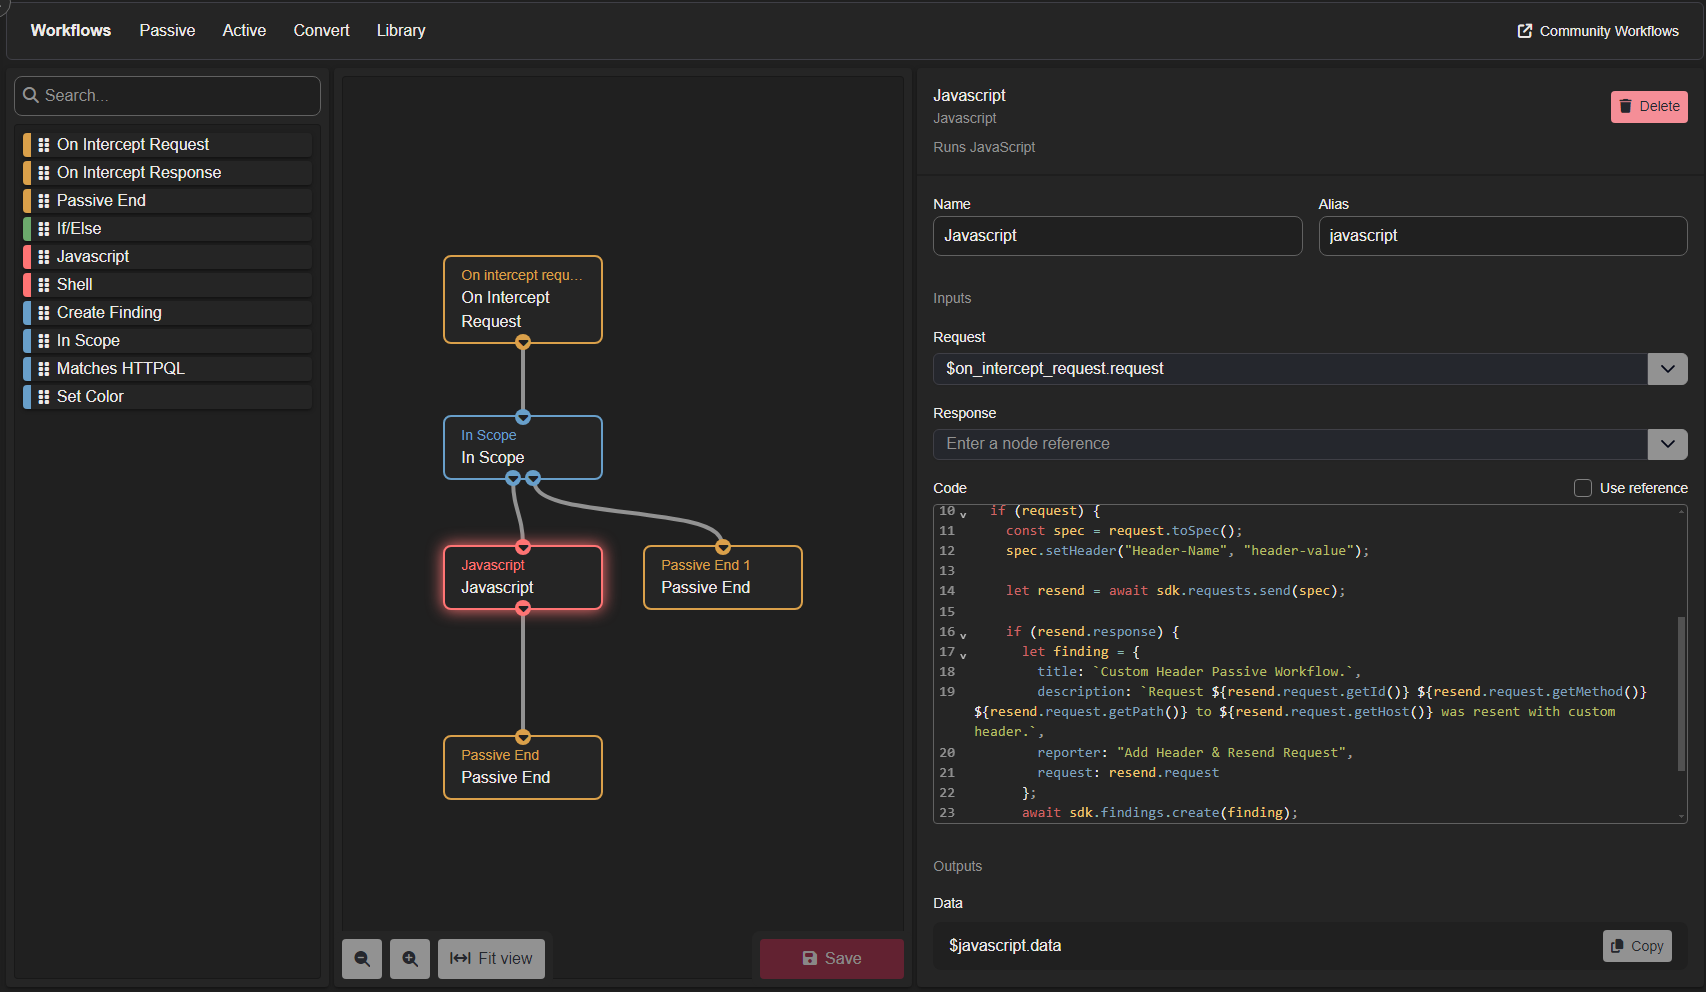The image size is (1706, 992).
Task: Select the On Intercept Request node on canvas
Action: 523,299
